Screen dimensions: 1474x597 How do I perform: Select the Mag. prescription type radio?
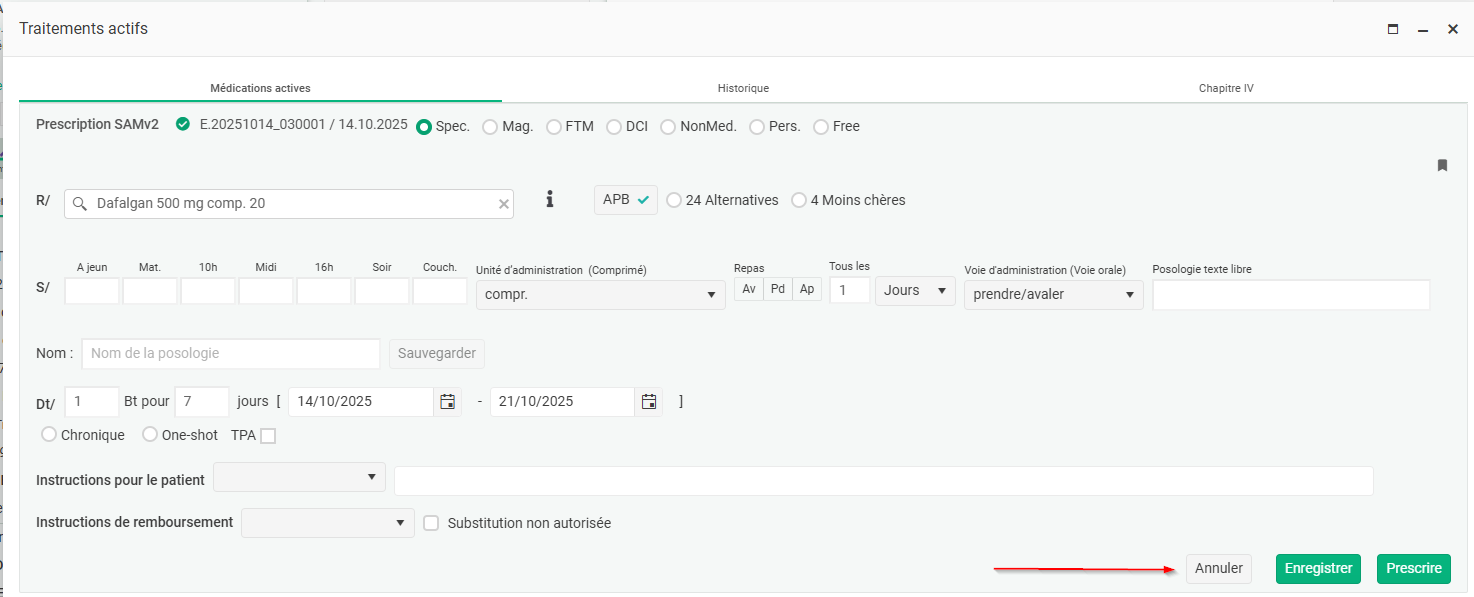(x=490, y=127)
